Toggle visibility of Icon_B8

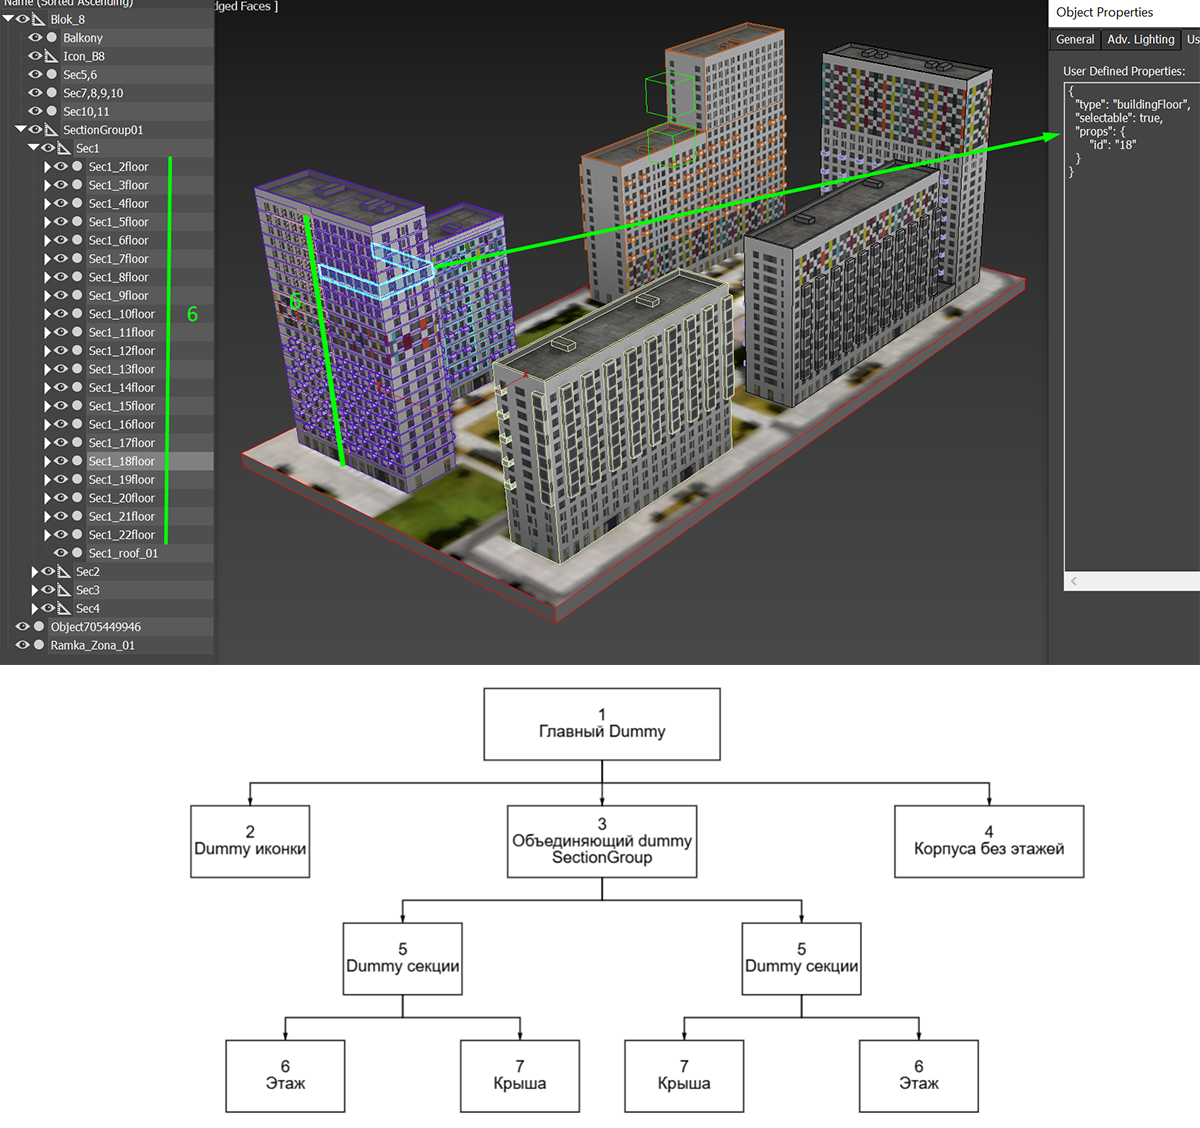tap(36, 56)
